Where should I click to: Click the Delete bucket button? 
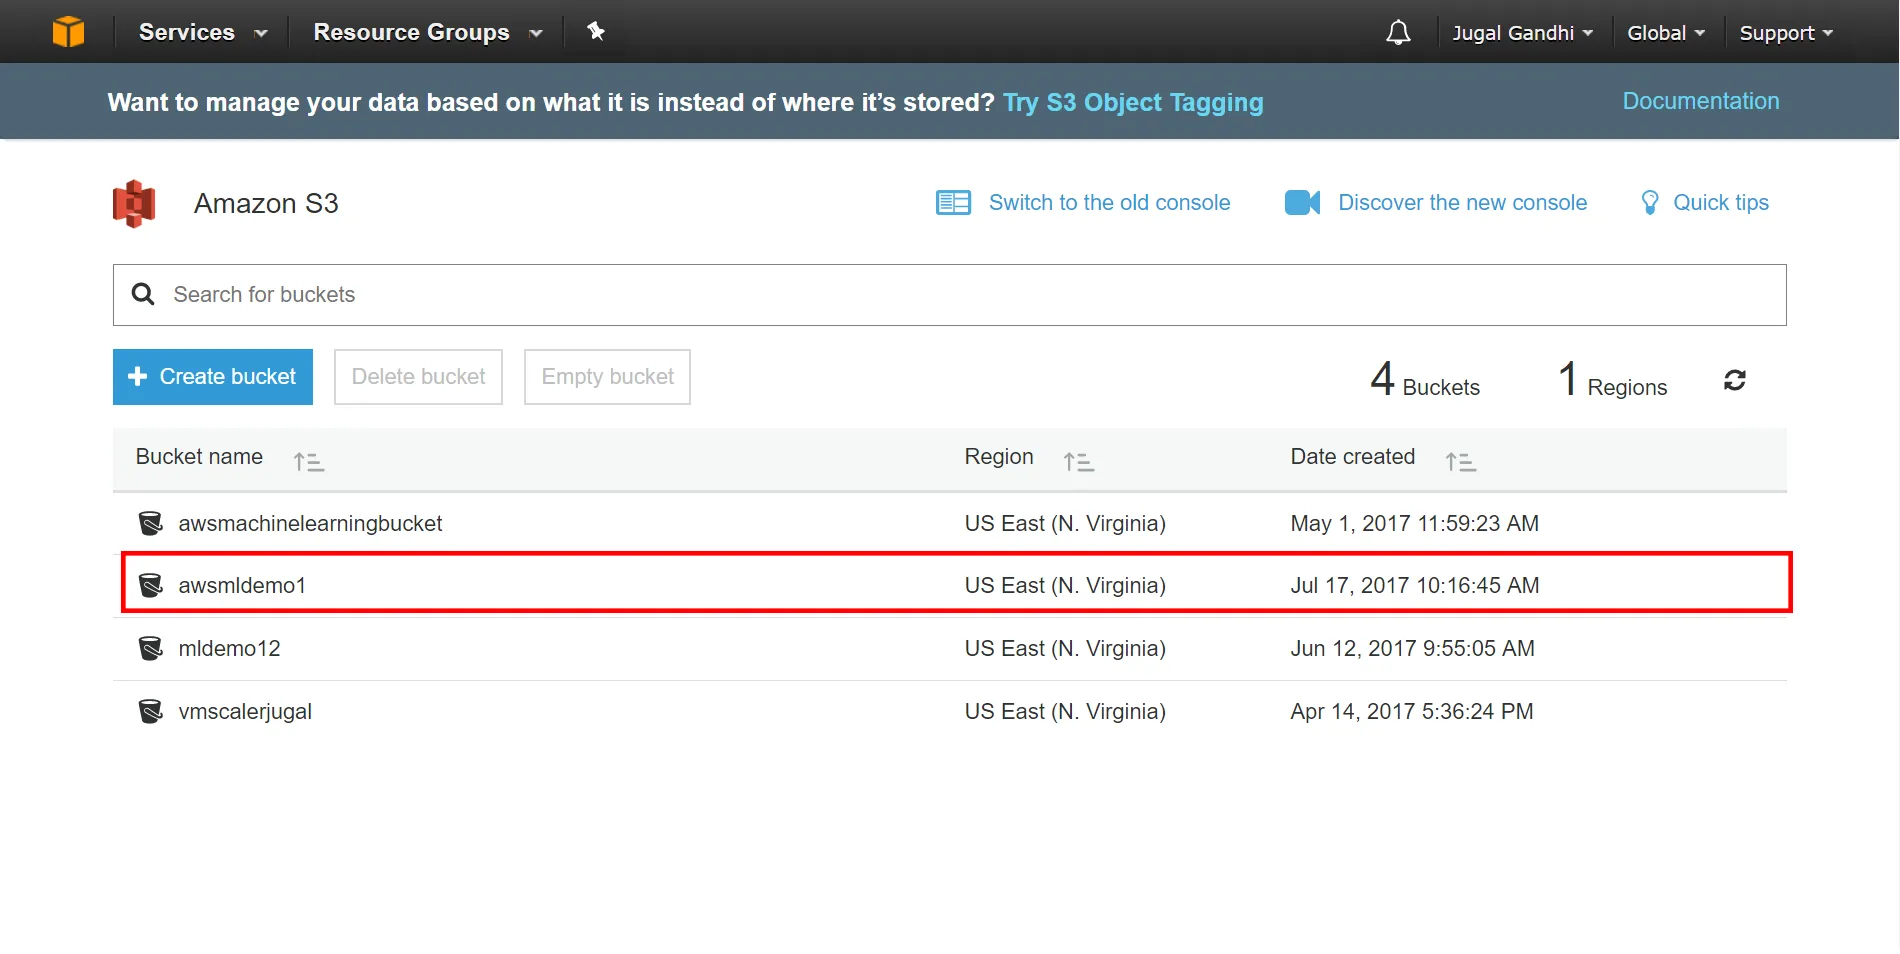[x=418, y=377]
